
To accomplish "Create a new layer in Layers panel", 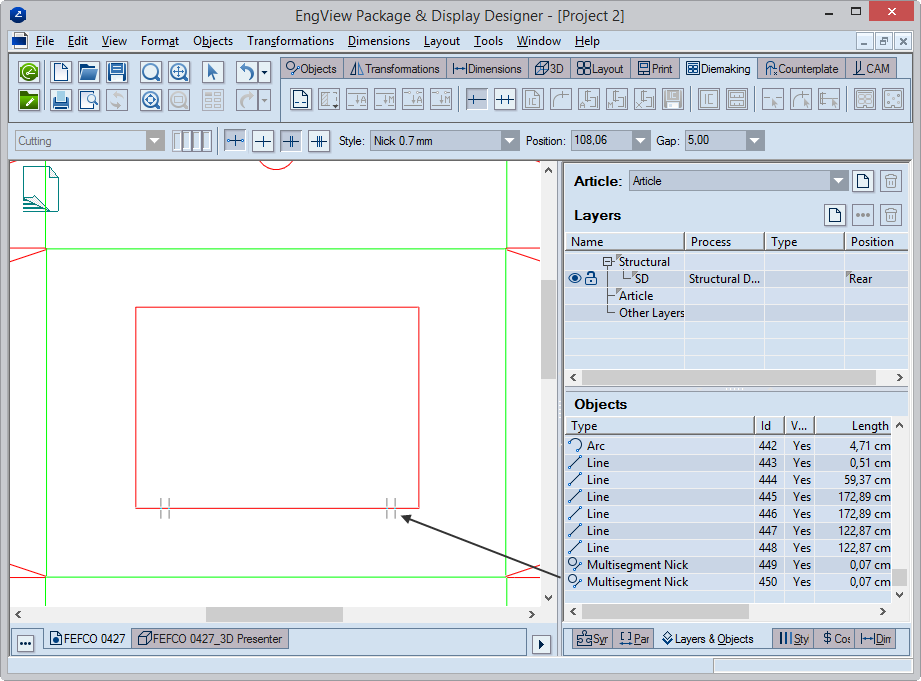I will pyautogui.click(x=835, y=215).
